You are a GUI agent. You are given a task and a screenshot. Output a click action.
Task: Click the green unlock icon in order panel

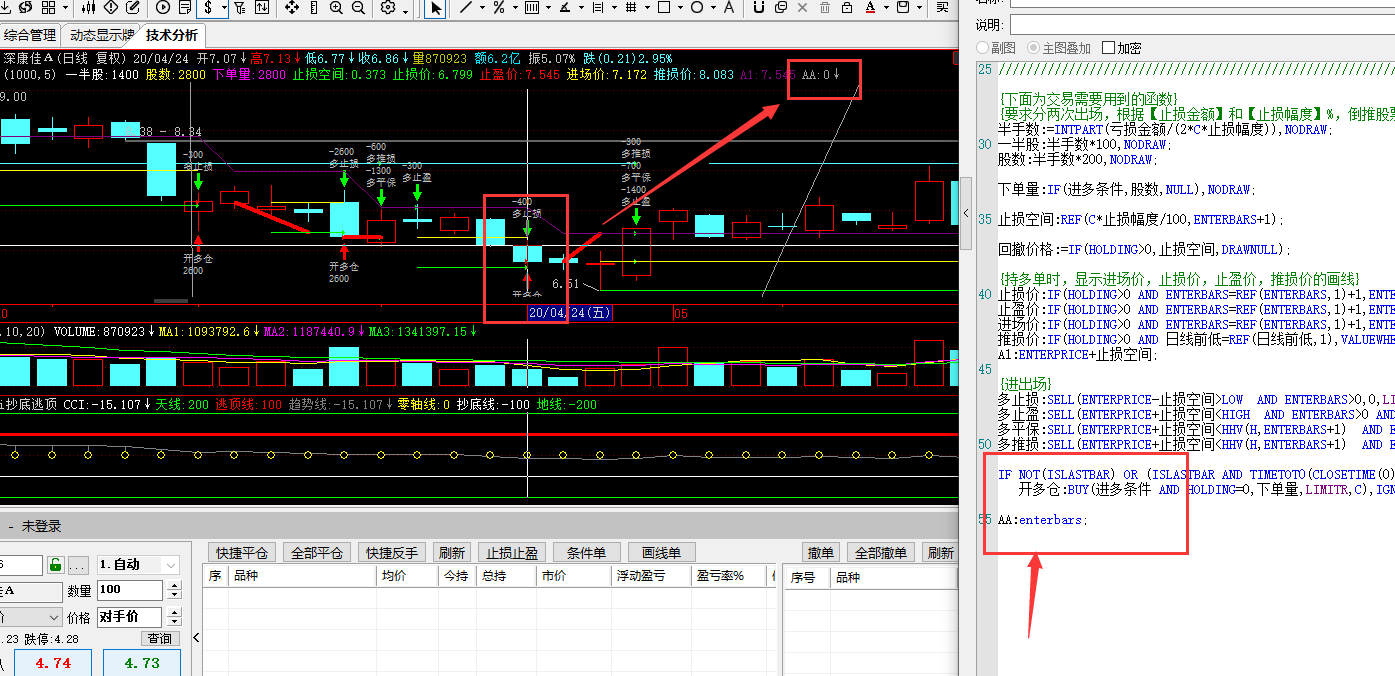pos(56,565)
